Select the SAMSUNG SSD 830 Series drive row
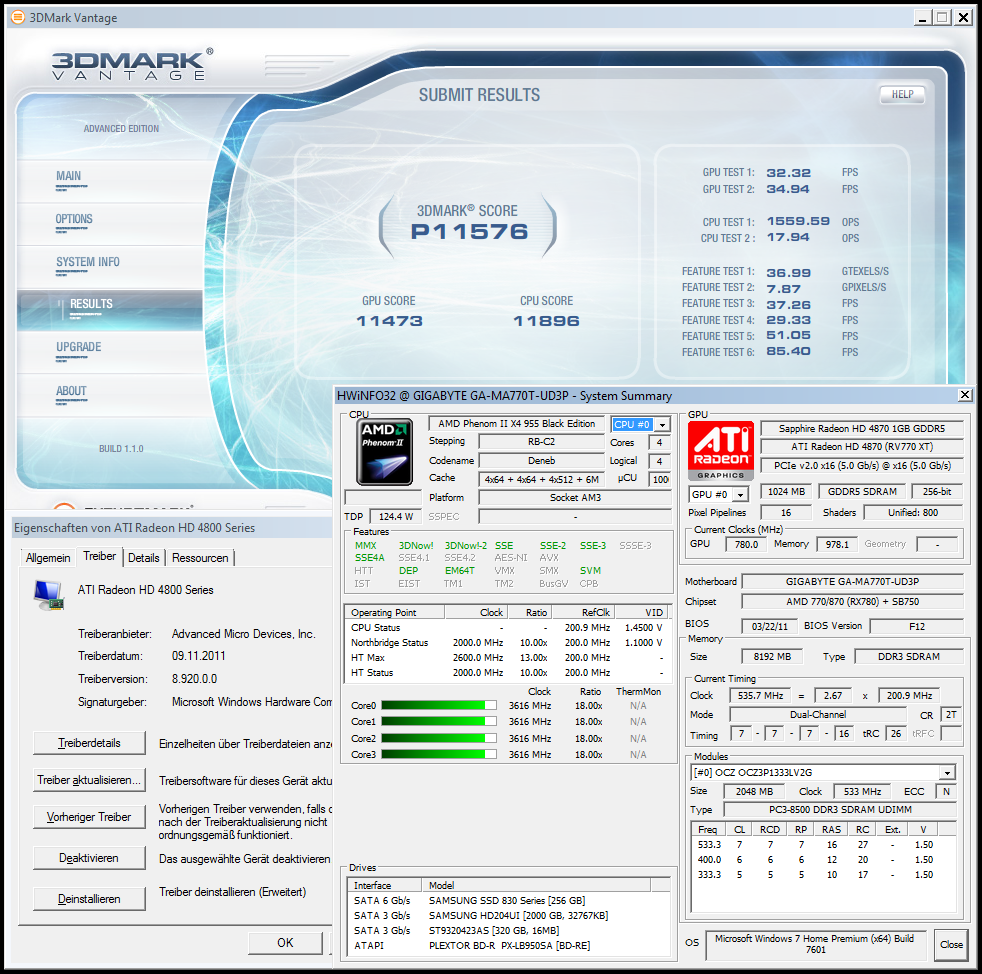The width and height of the screenshot is (982, 974). click(x=509, y=901)
